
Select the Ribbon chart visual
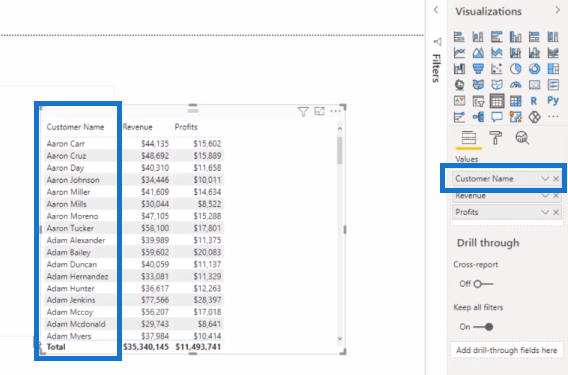tap(553, 53)
